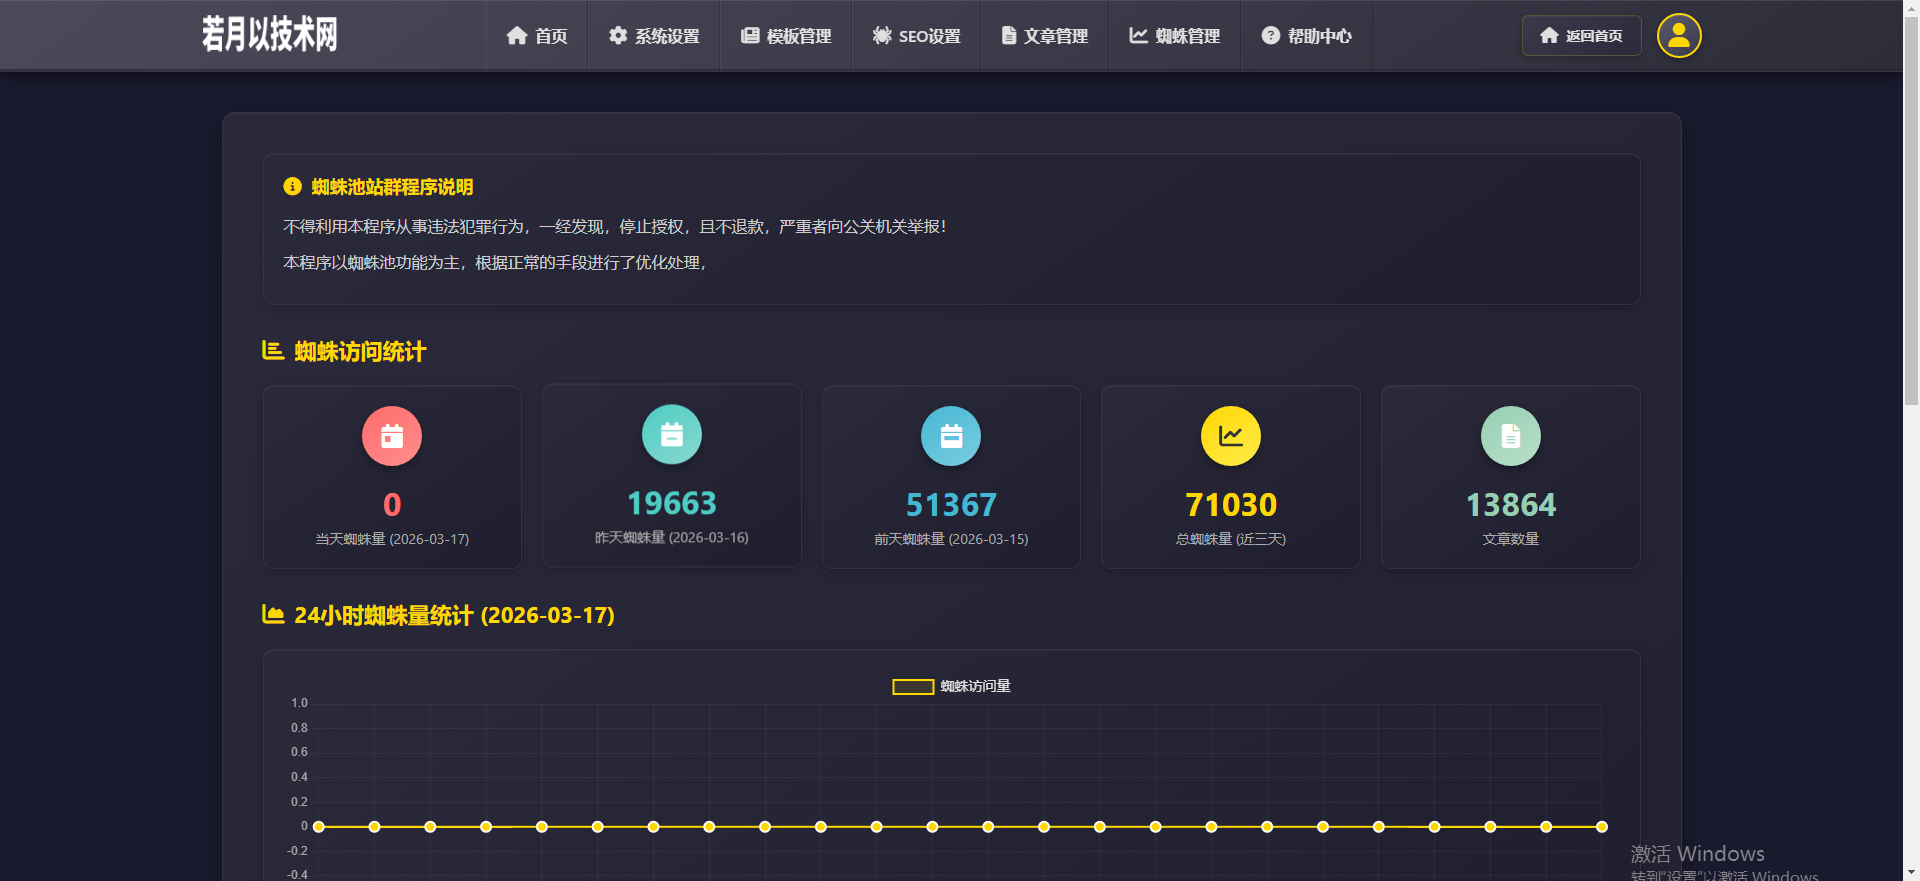Click the yellow user profile avatar icon
The image size is (1920, 881).
tap(1679, 36)
